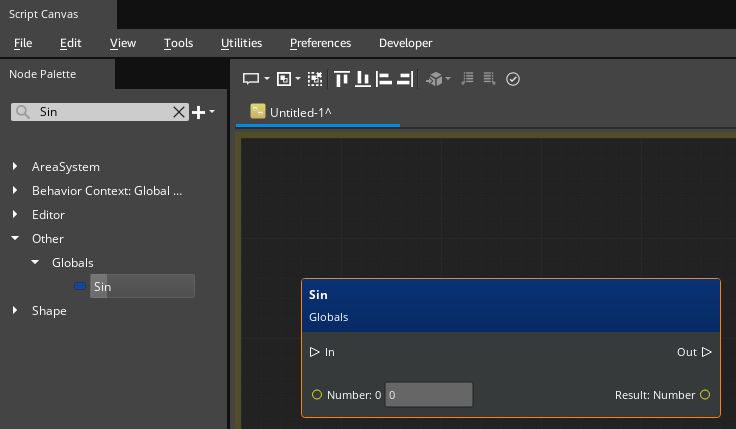Expand the AreaSystem tree category
This screenshot has width=736, height=429.
pos(15,167)
